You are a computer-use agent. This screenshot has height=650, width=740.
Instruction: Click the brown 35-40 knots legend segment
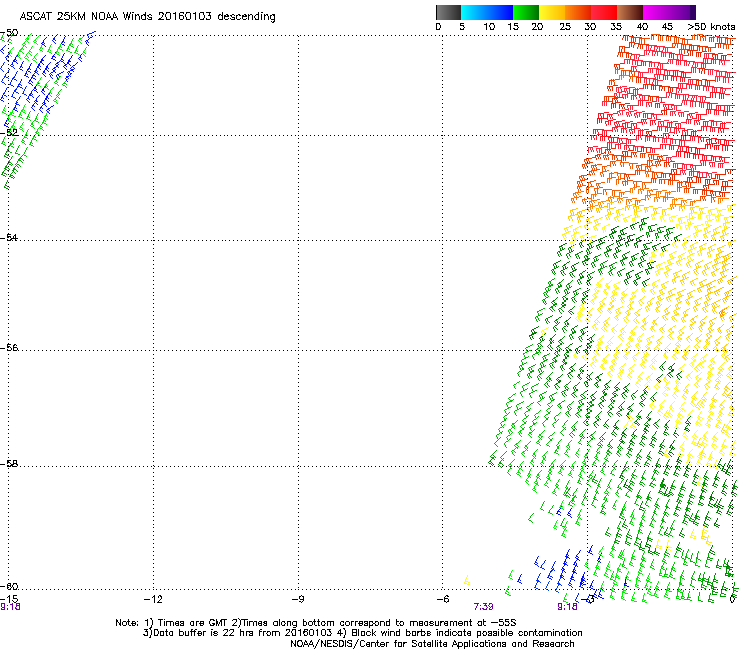(x=630, y=12)
